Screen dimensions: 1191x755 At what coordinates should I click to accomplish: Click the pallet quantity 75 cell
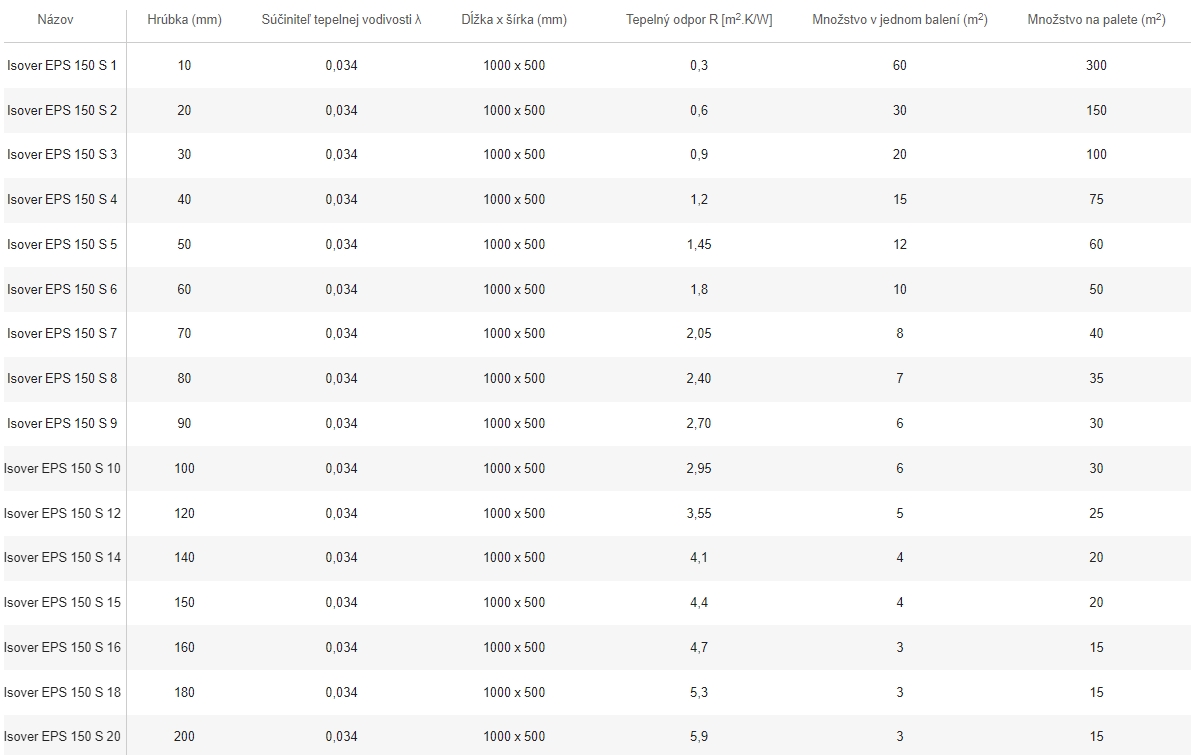1096,200
